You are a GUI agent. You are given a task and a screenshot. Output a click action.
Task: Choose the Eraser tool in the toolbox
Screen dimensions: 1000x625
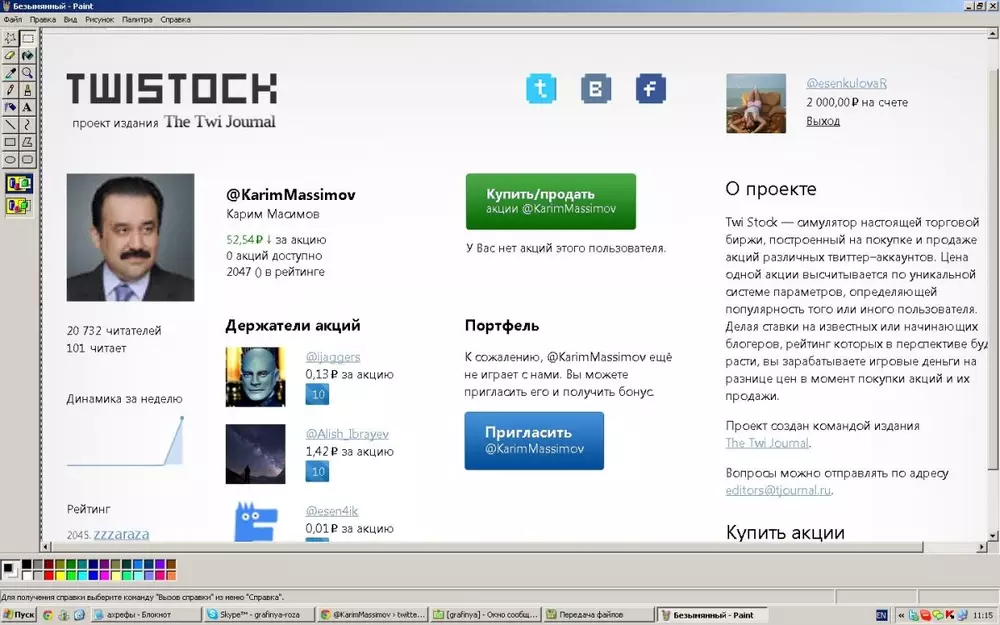click(x=10, y=56)
